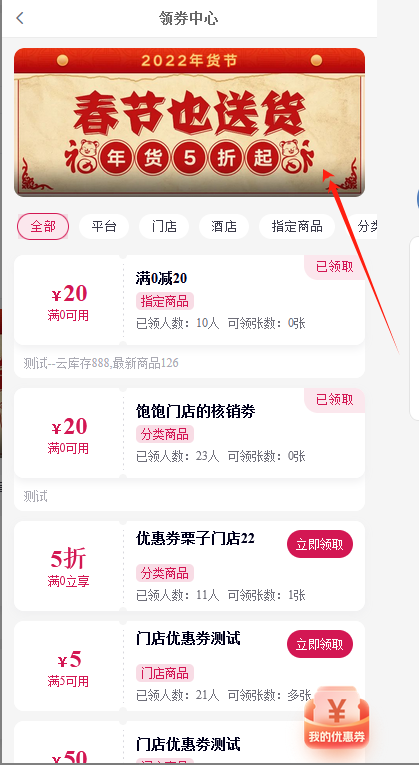Open the 我的优惠券 floating coupon icon
The width and height of the screenshot is (419, 765).
pos(337,717)
